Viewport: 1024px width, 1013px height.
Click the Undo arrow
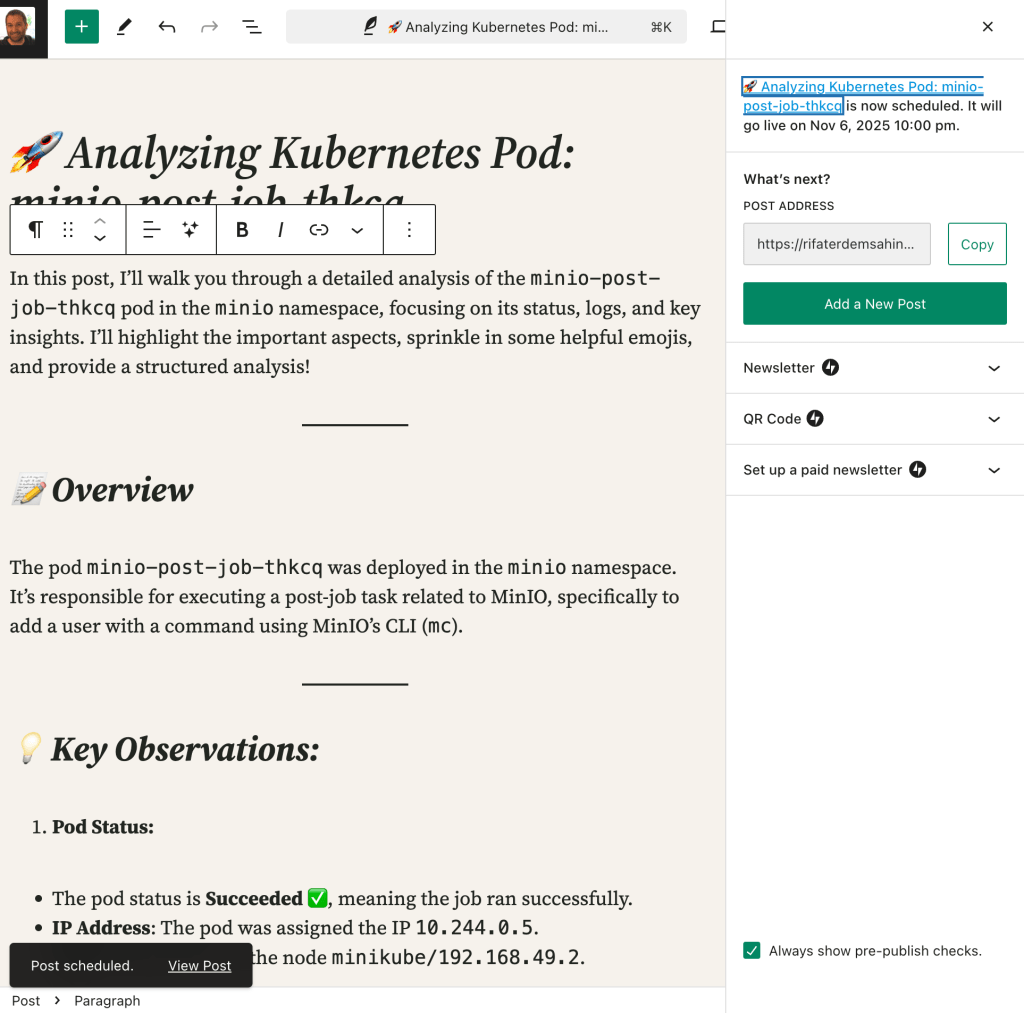tap(167, 27)
